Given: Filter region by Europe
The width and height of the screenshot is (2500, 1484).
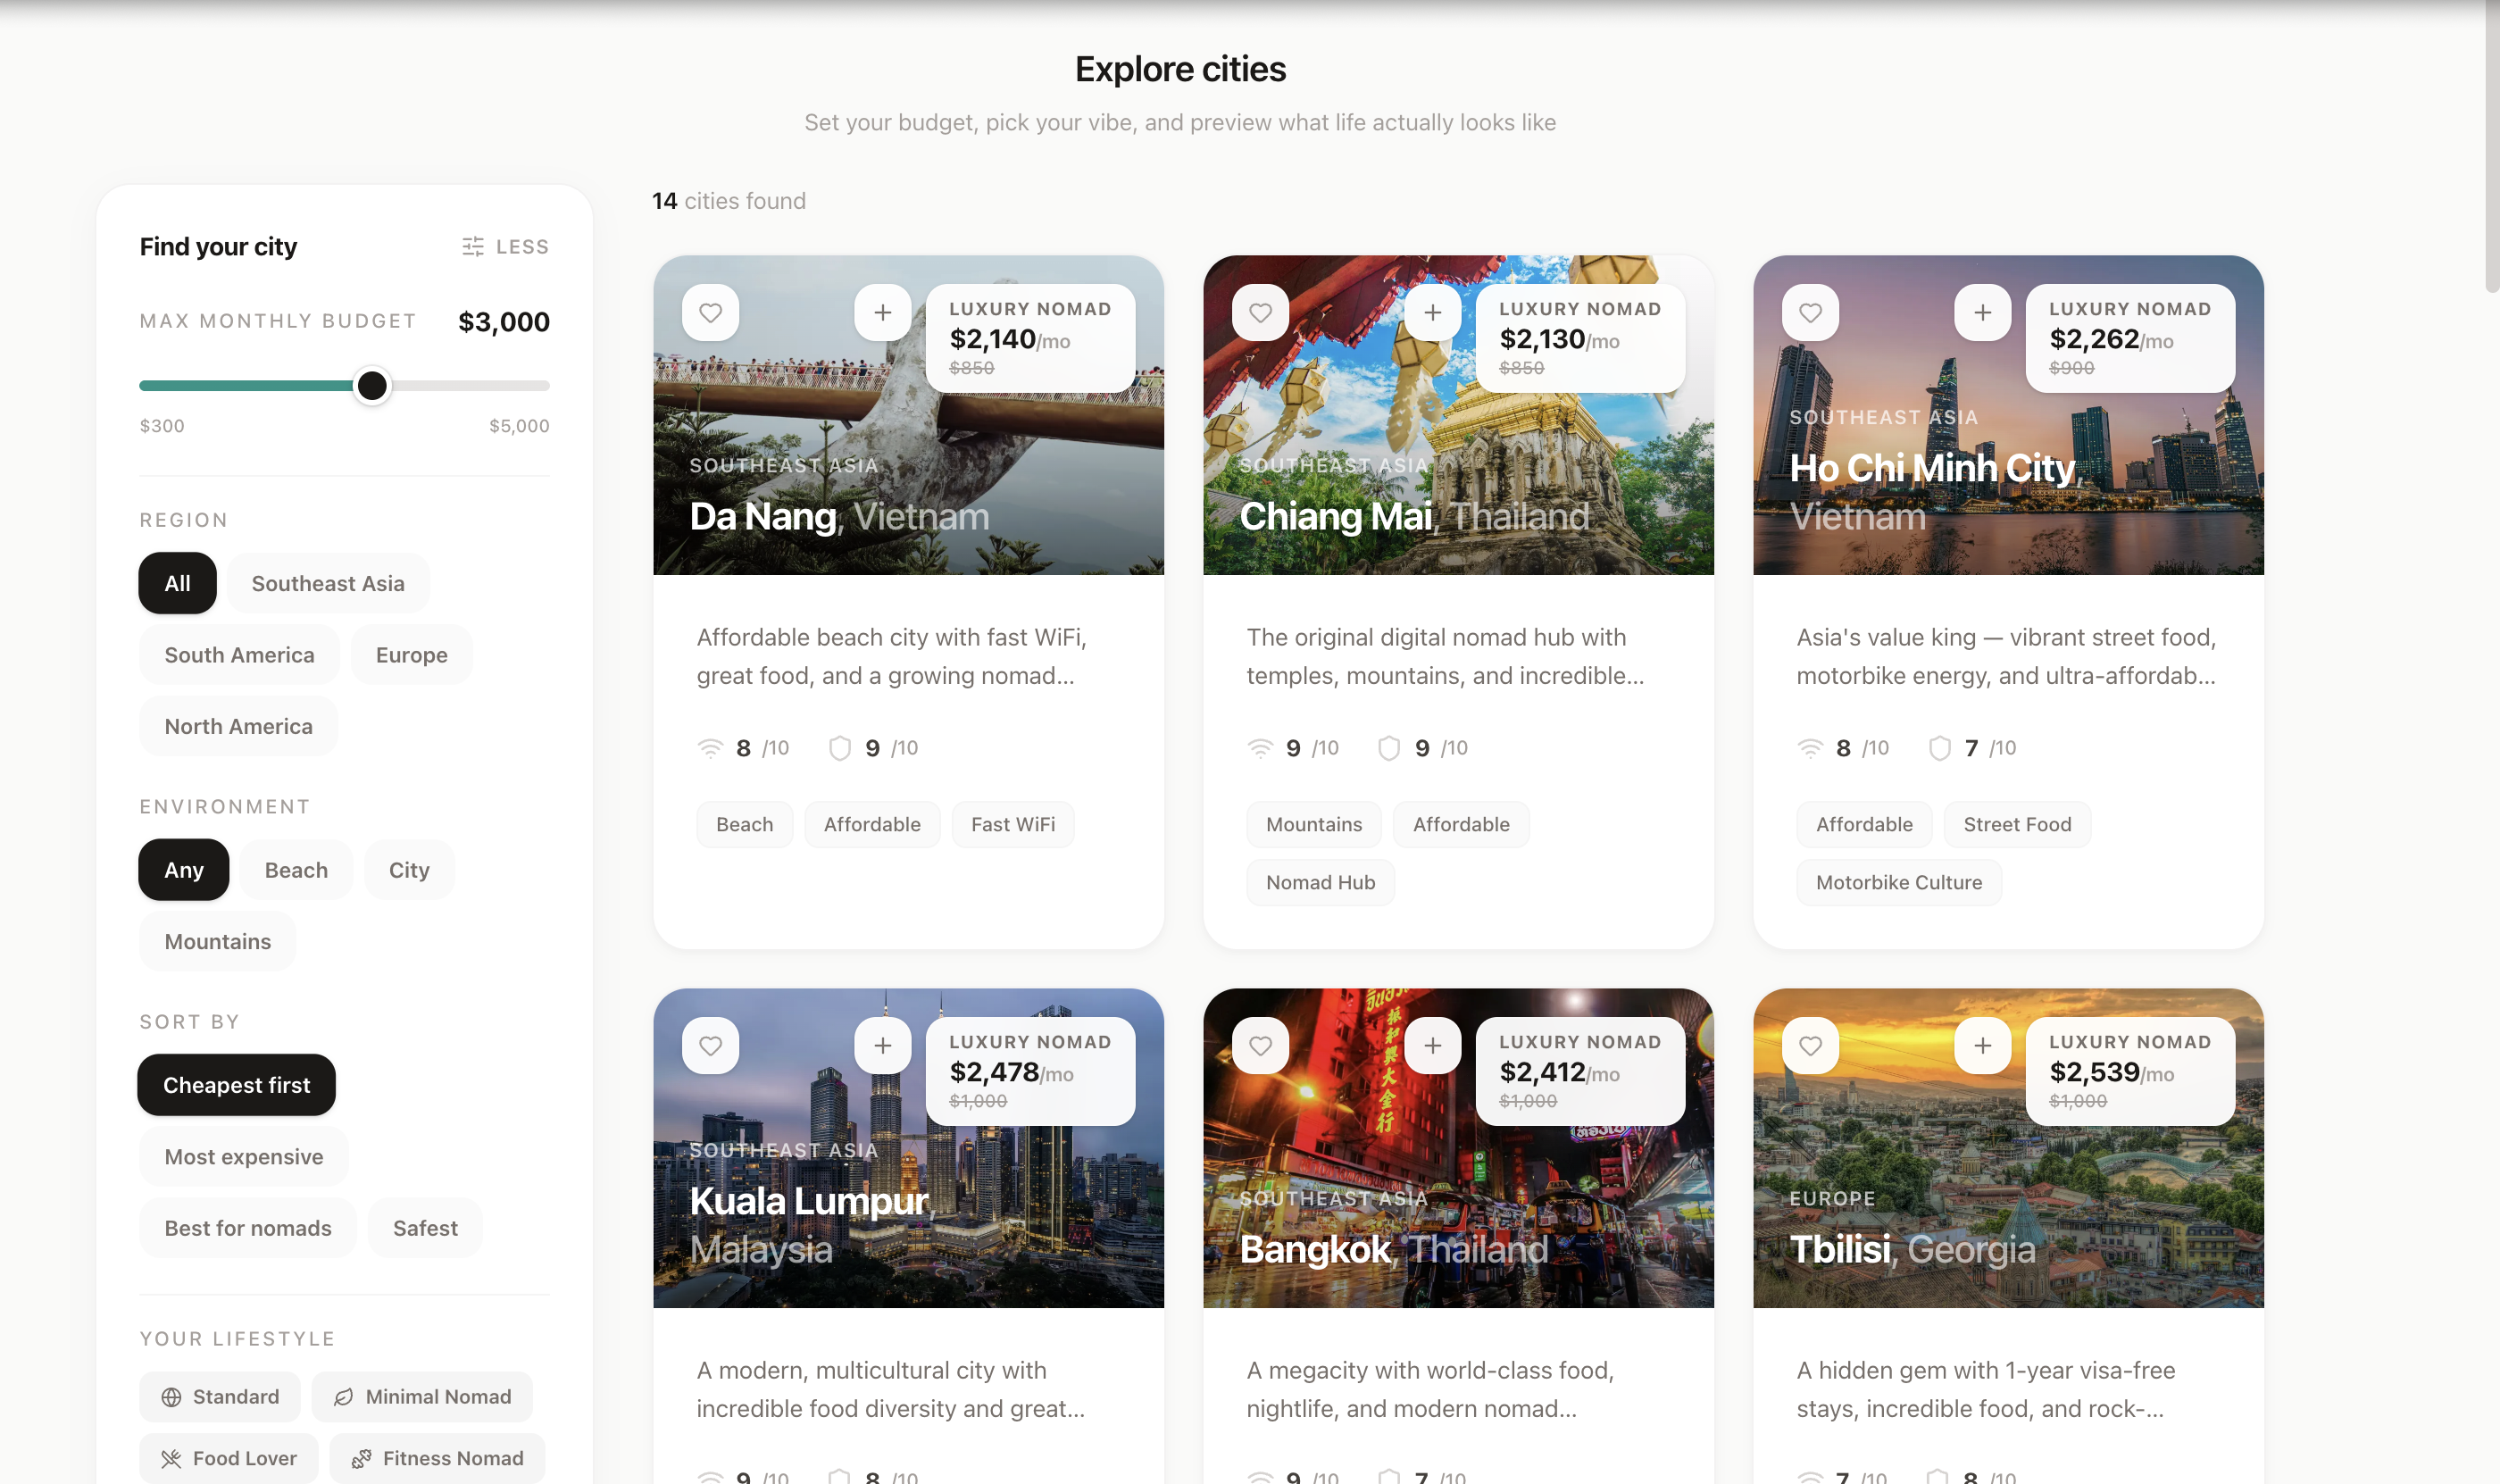Looking at the screenshot, I should [x=411, y=655].
